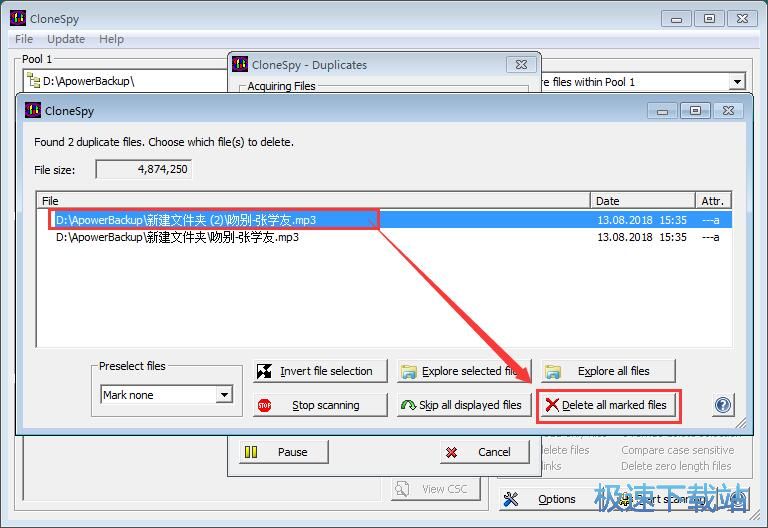The image size is (768, 528).
Task: Sort by the Attr. column header
Action: [x=713, y=201]
